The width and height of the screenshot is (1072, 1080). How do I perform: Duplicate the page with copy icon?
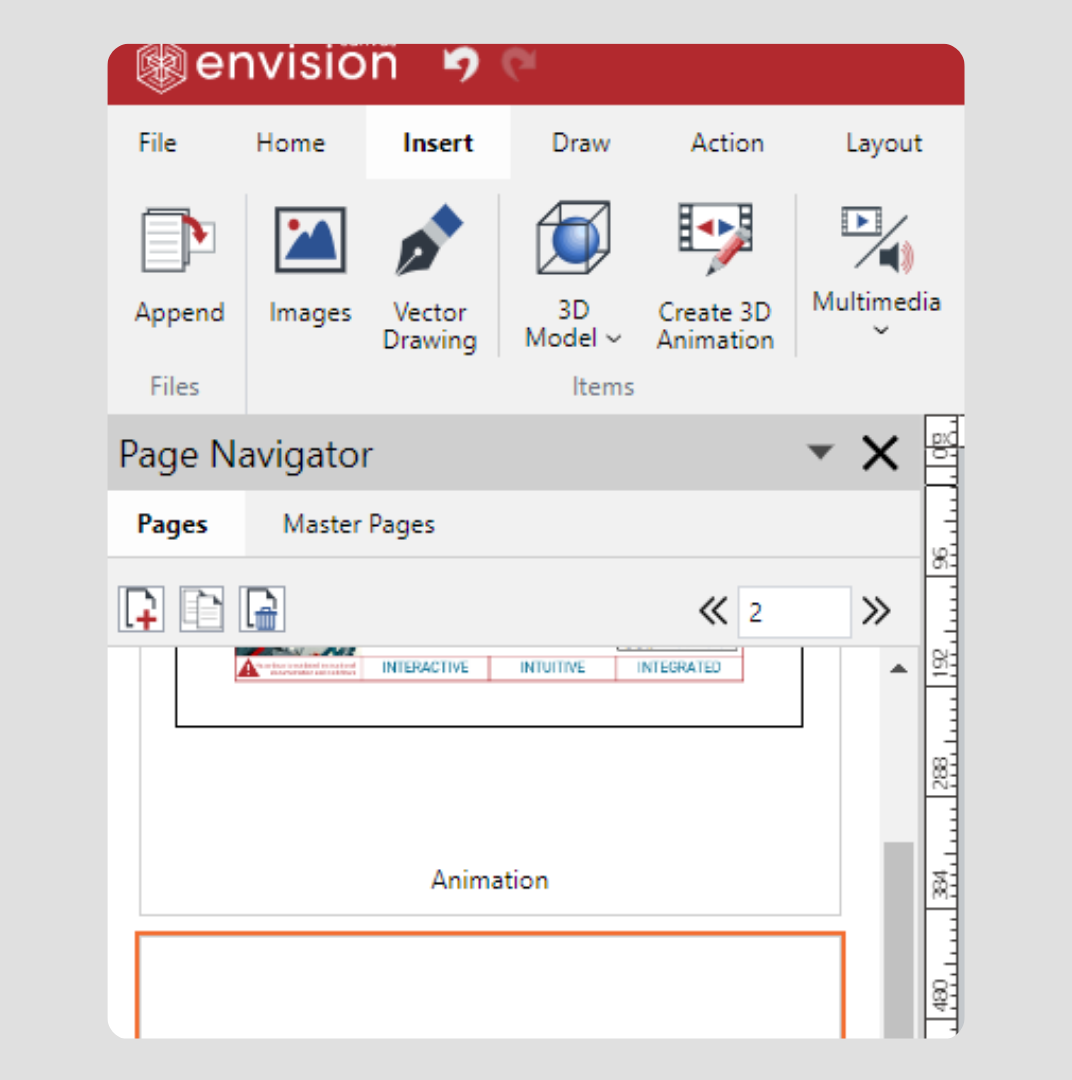pyautogui.click(x=201, y=609)
